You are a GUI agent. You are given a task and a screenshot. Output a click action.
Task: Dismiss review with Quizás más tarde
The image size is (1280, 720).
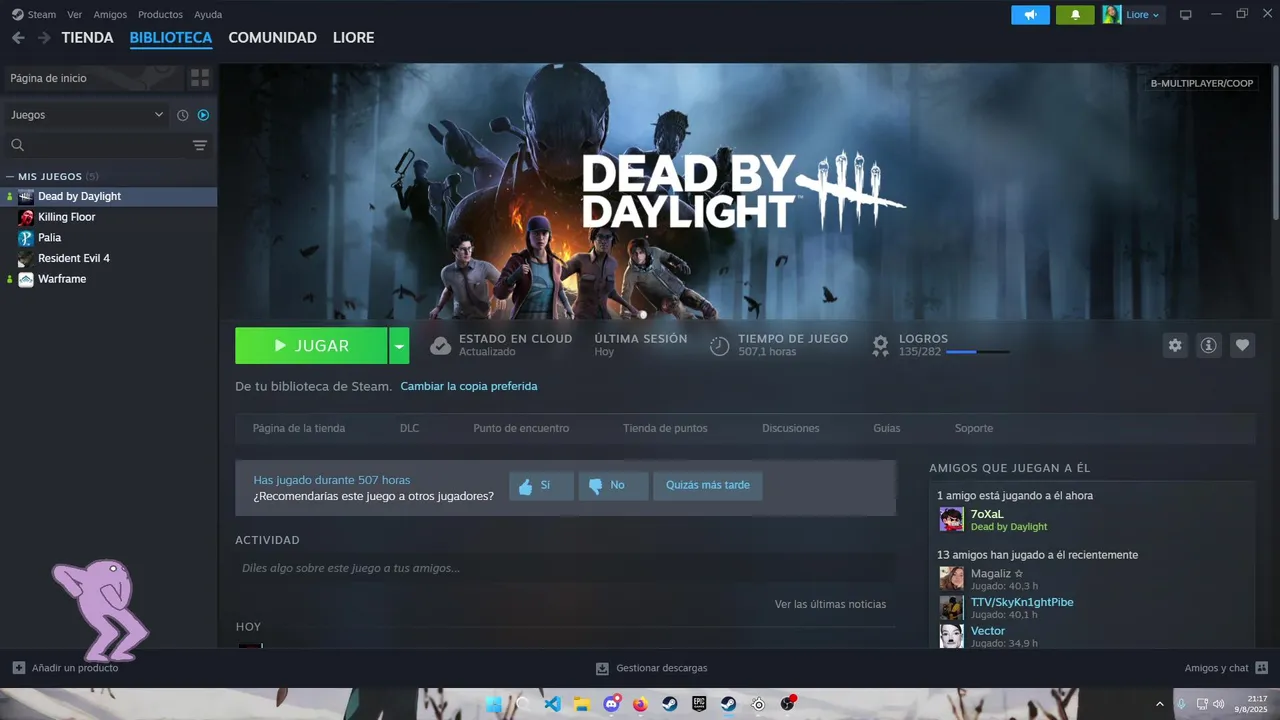(x=707, y=486)
